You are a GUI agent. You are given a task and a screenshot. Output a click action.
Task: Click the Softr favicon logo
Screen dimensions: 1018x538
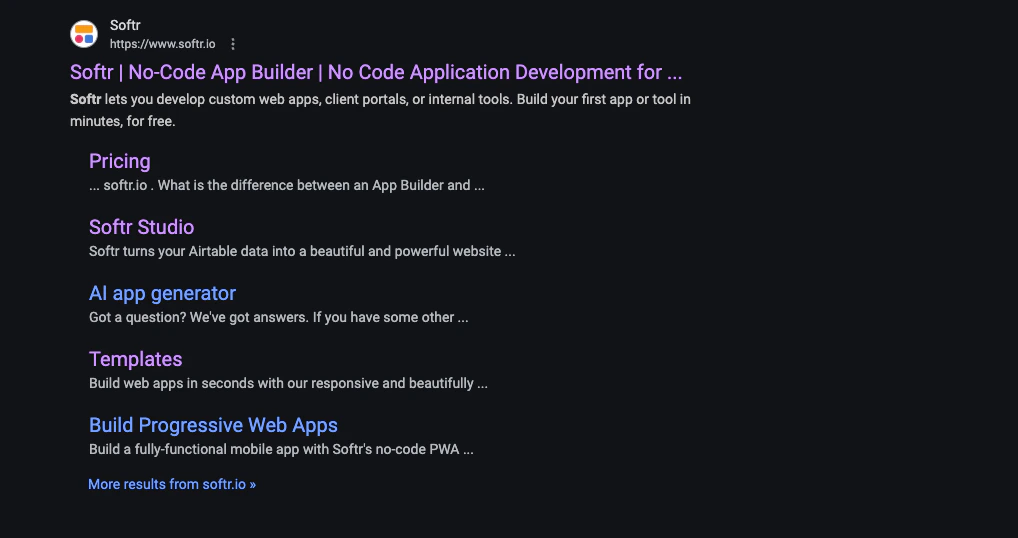click(x=84, y=34)
